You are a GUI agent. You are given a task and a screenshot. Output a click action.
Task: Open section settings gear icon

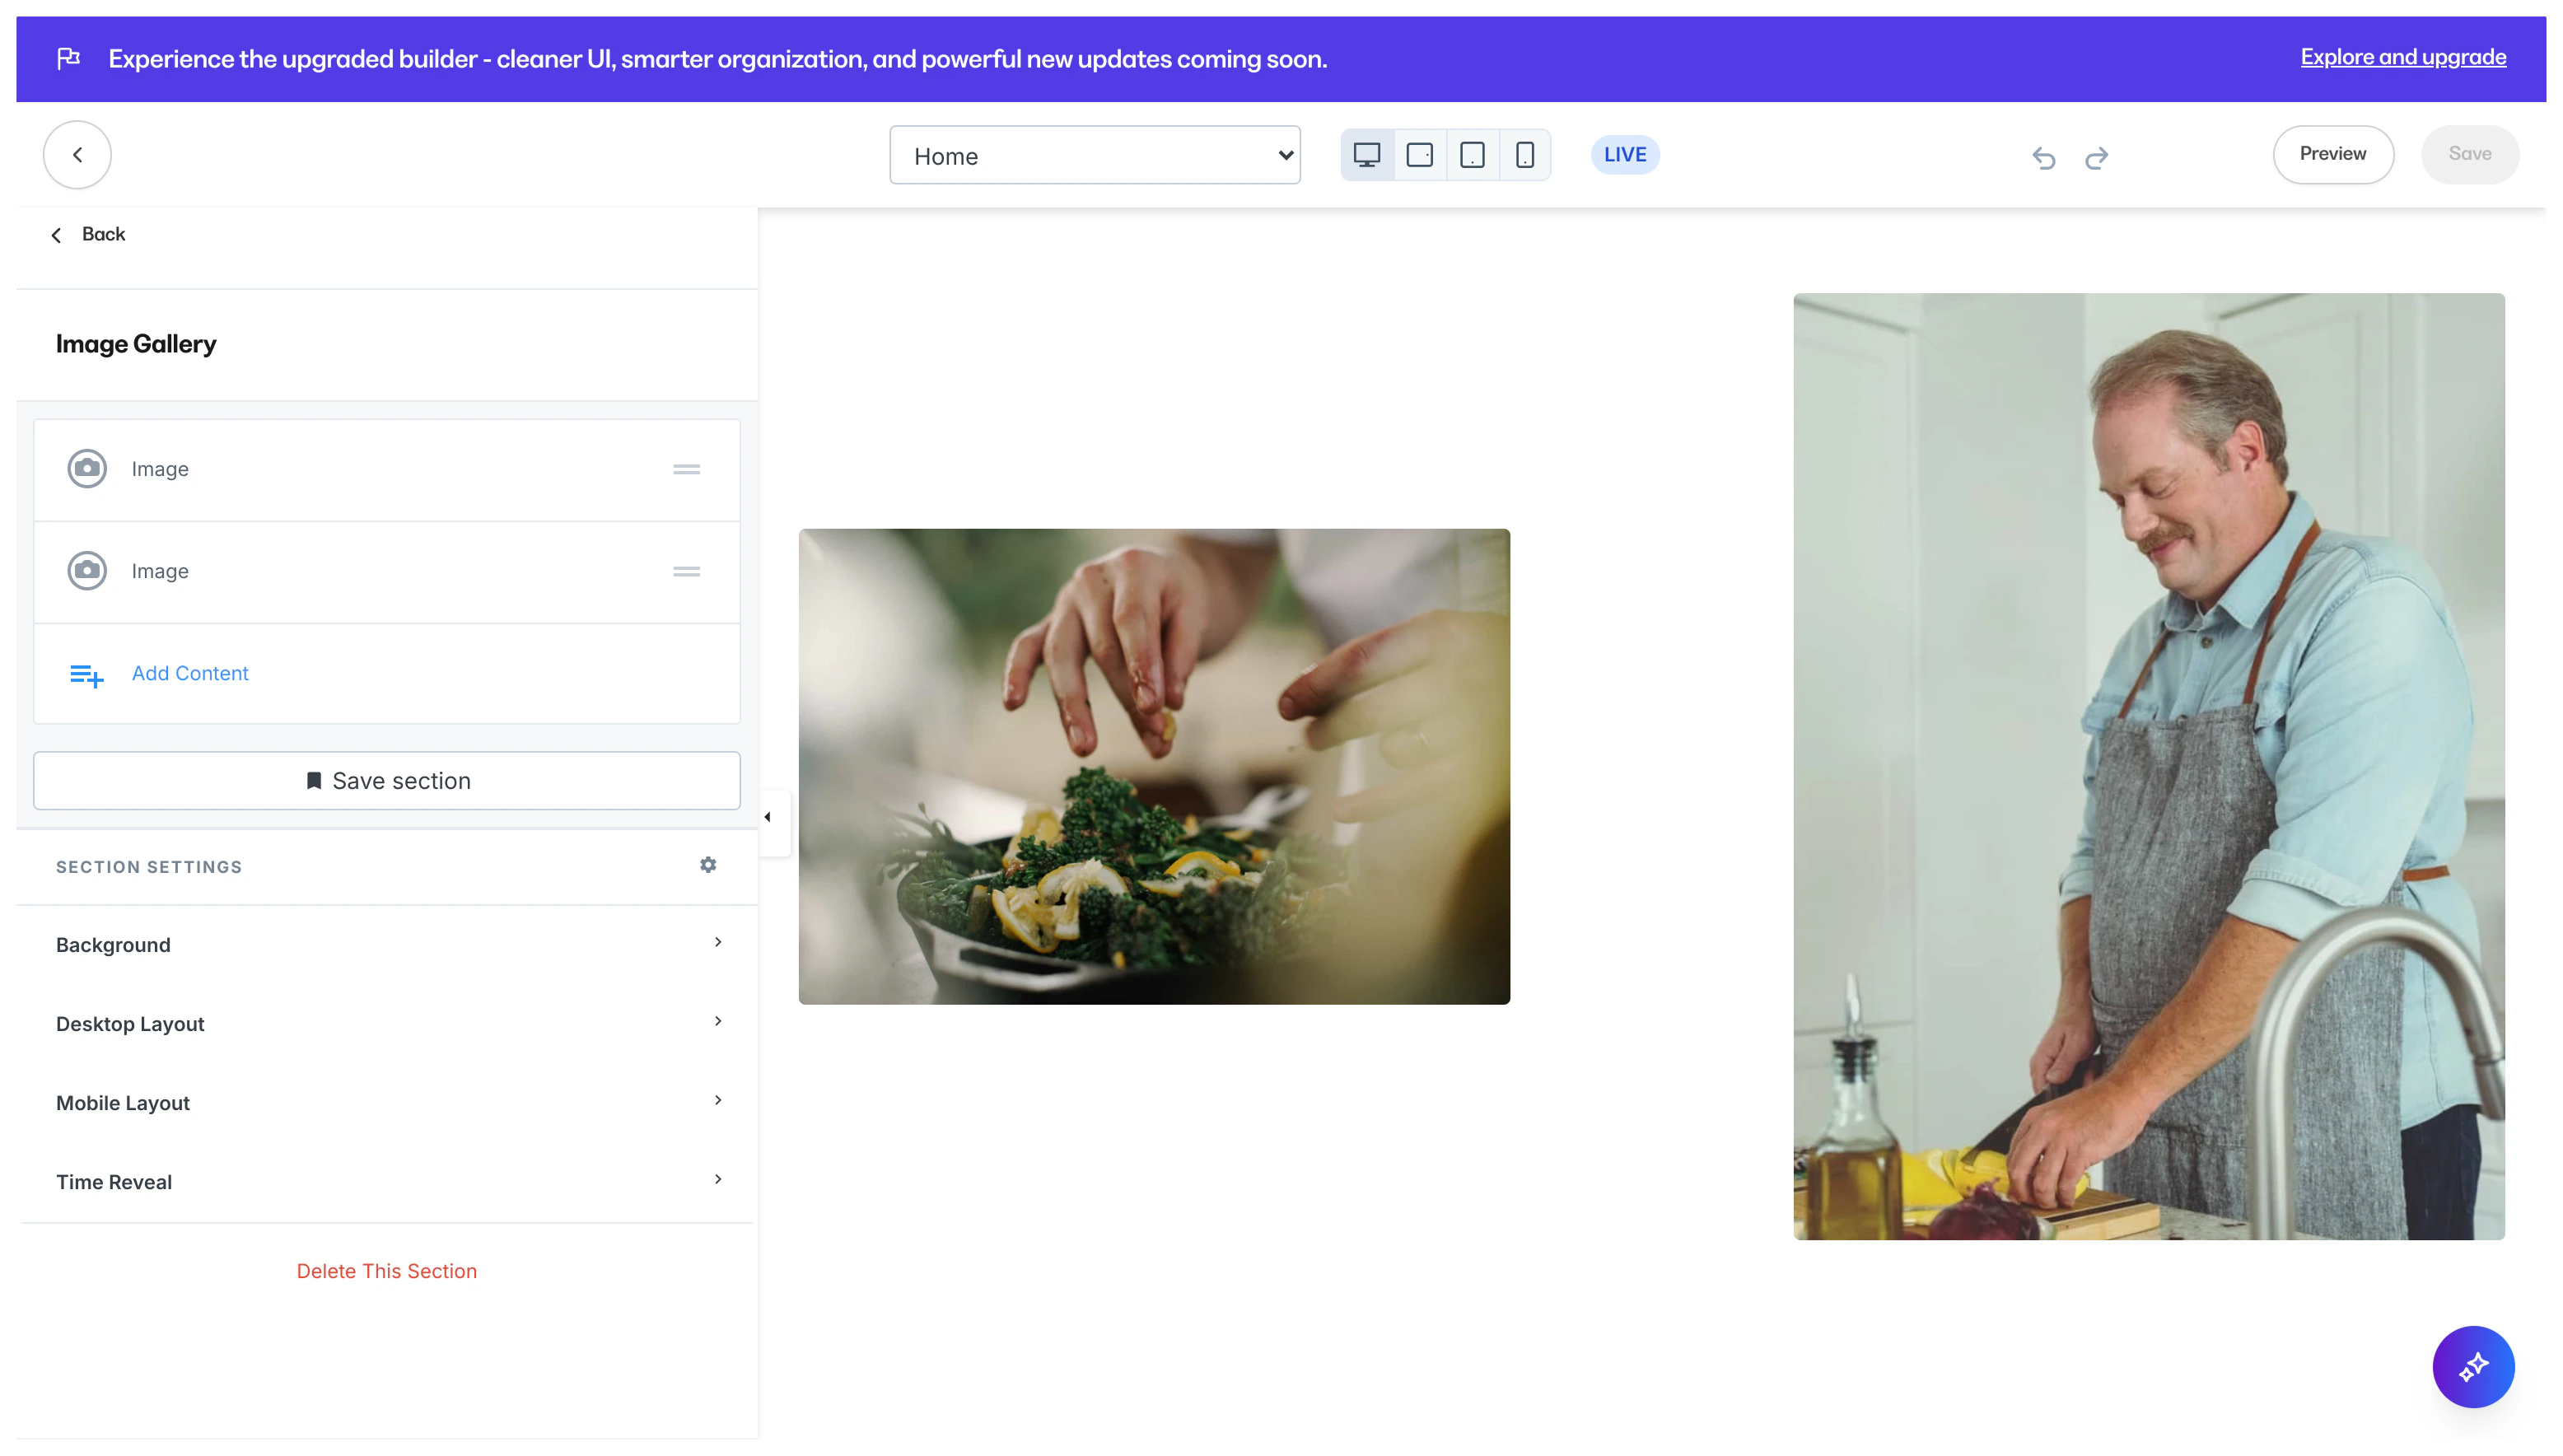(708, 865)
